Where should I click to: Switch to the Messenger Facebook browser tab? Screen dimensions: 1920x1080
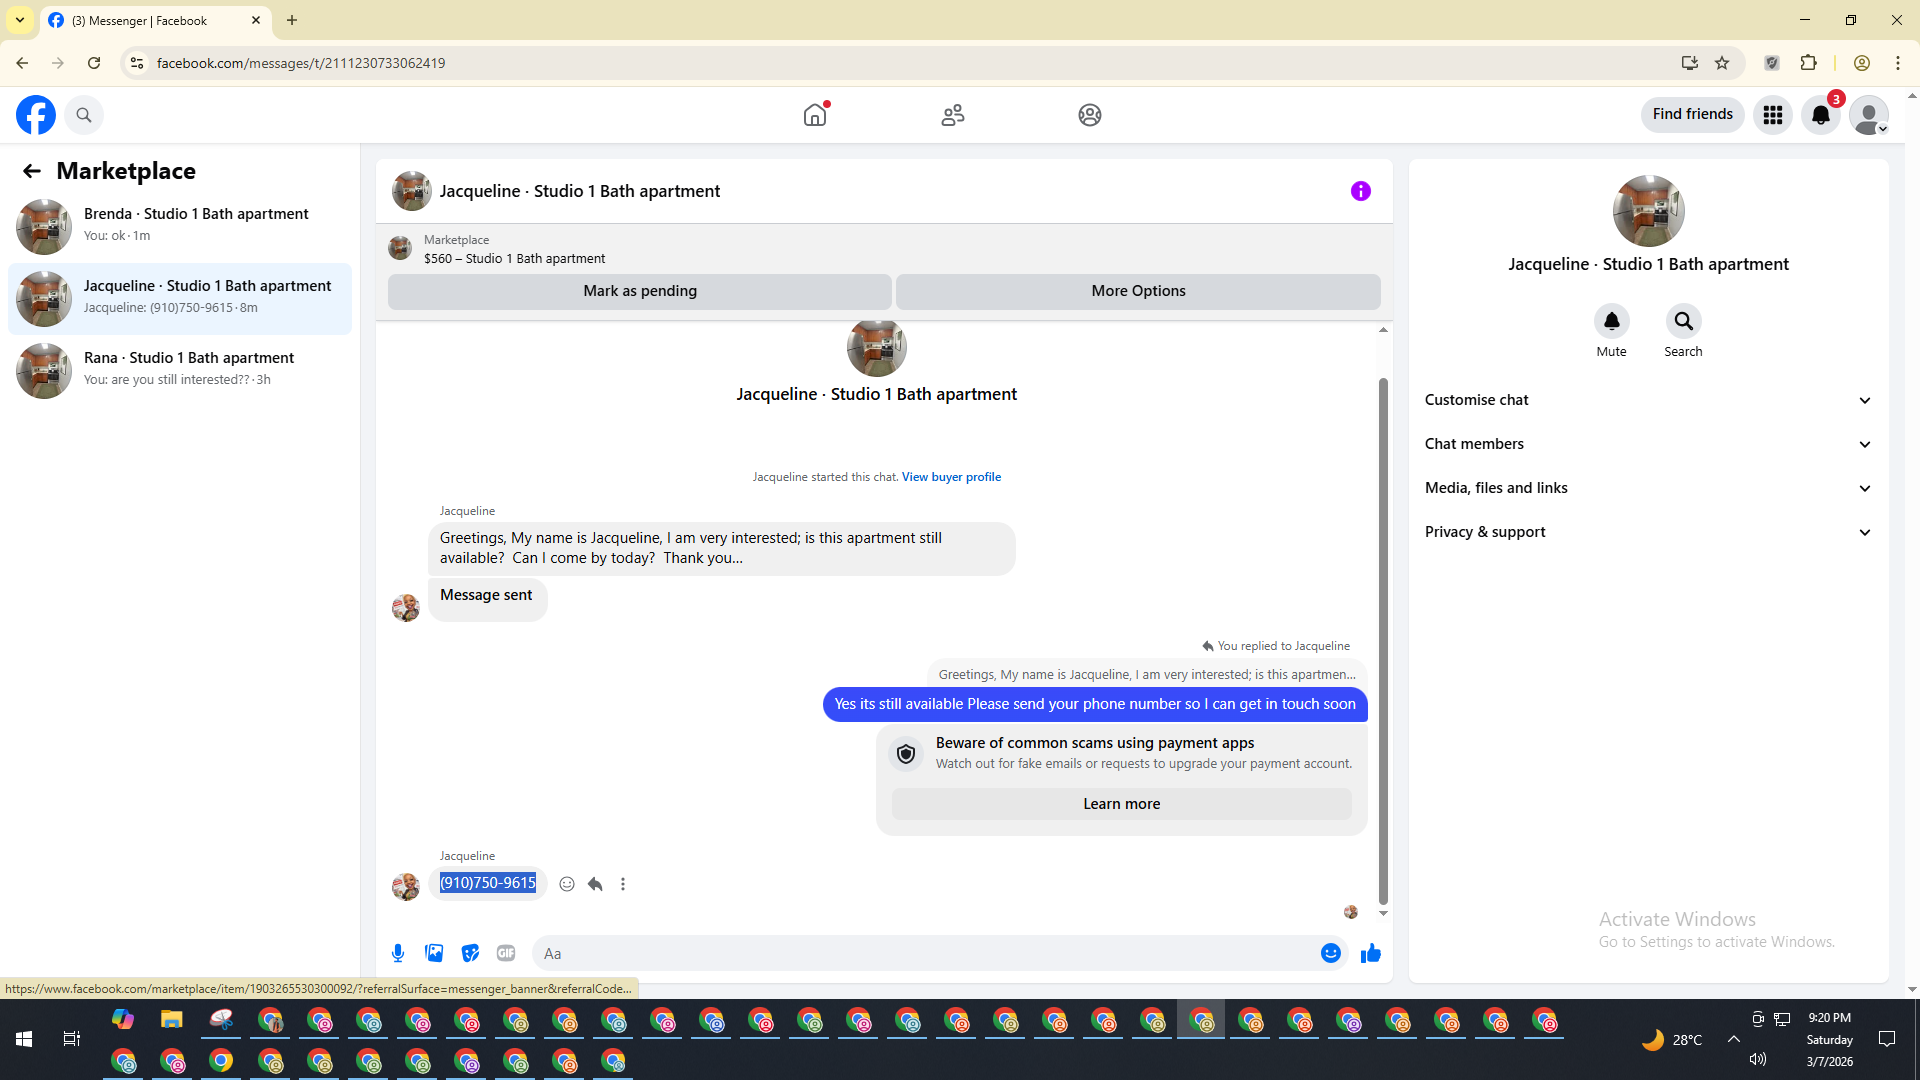coord(155,21)
